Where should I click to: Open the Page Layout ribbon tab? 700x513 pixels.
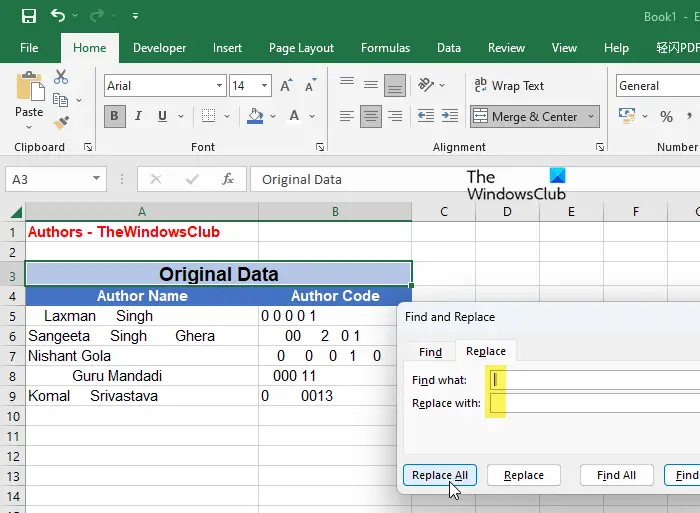(301, 48)
